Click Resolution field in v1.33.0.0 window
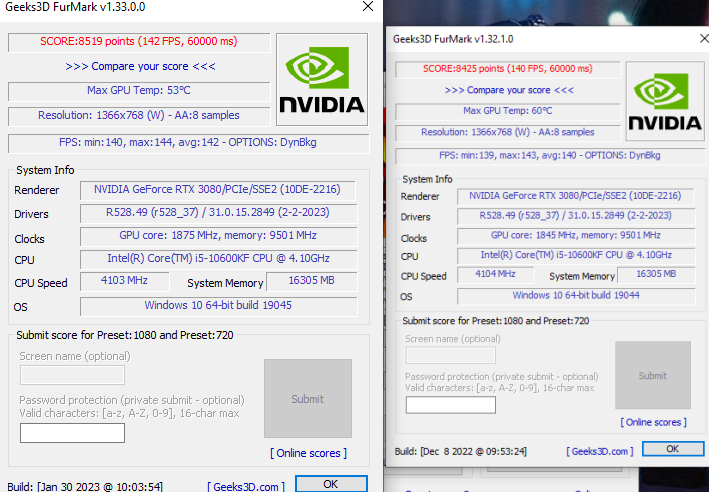 [x=139, y=116]
